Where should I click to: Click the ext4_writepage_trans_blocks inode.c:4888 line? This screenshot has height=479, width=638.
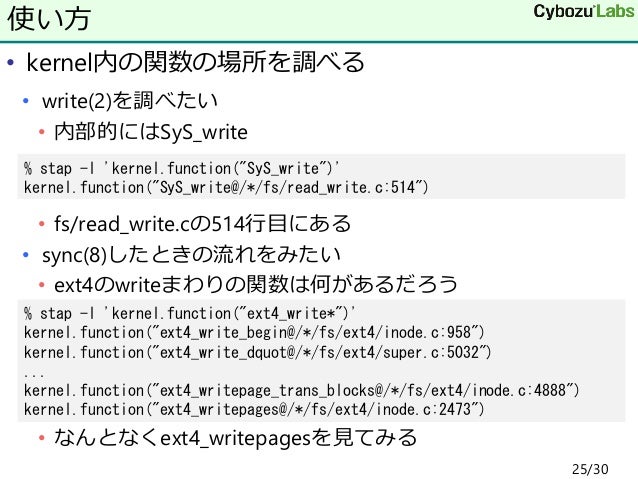pos(302,390)
